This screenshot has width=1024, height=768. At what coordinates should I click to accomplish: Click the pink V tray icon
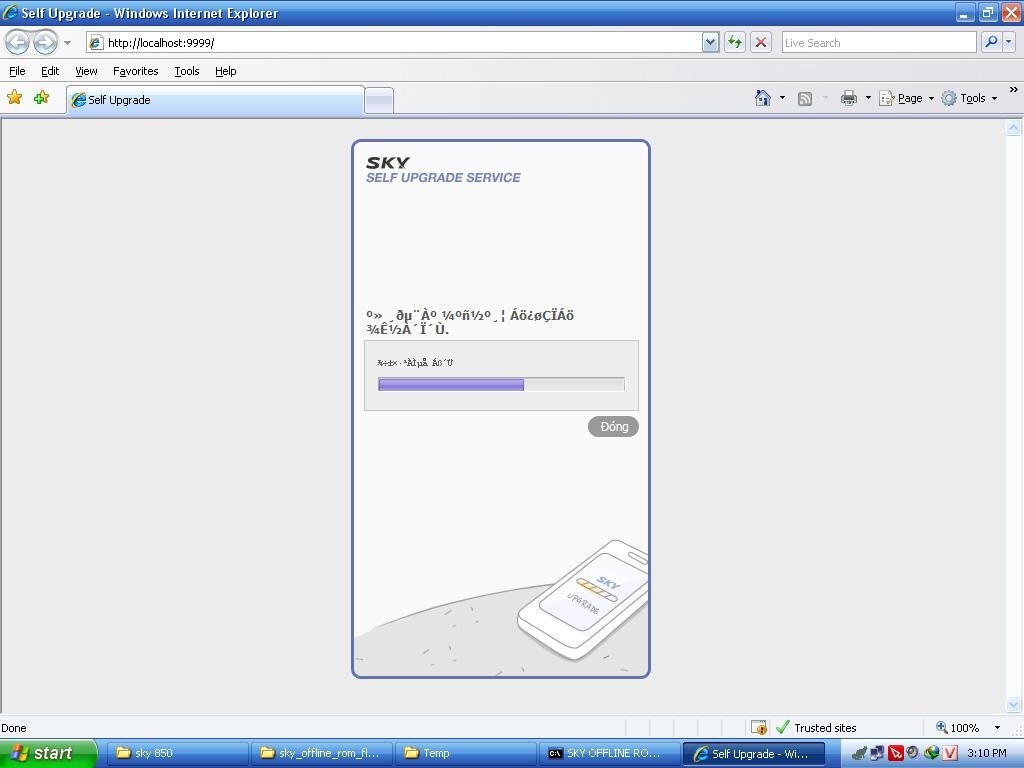(950, 754)
